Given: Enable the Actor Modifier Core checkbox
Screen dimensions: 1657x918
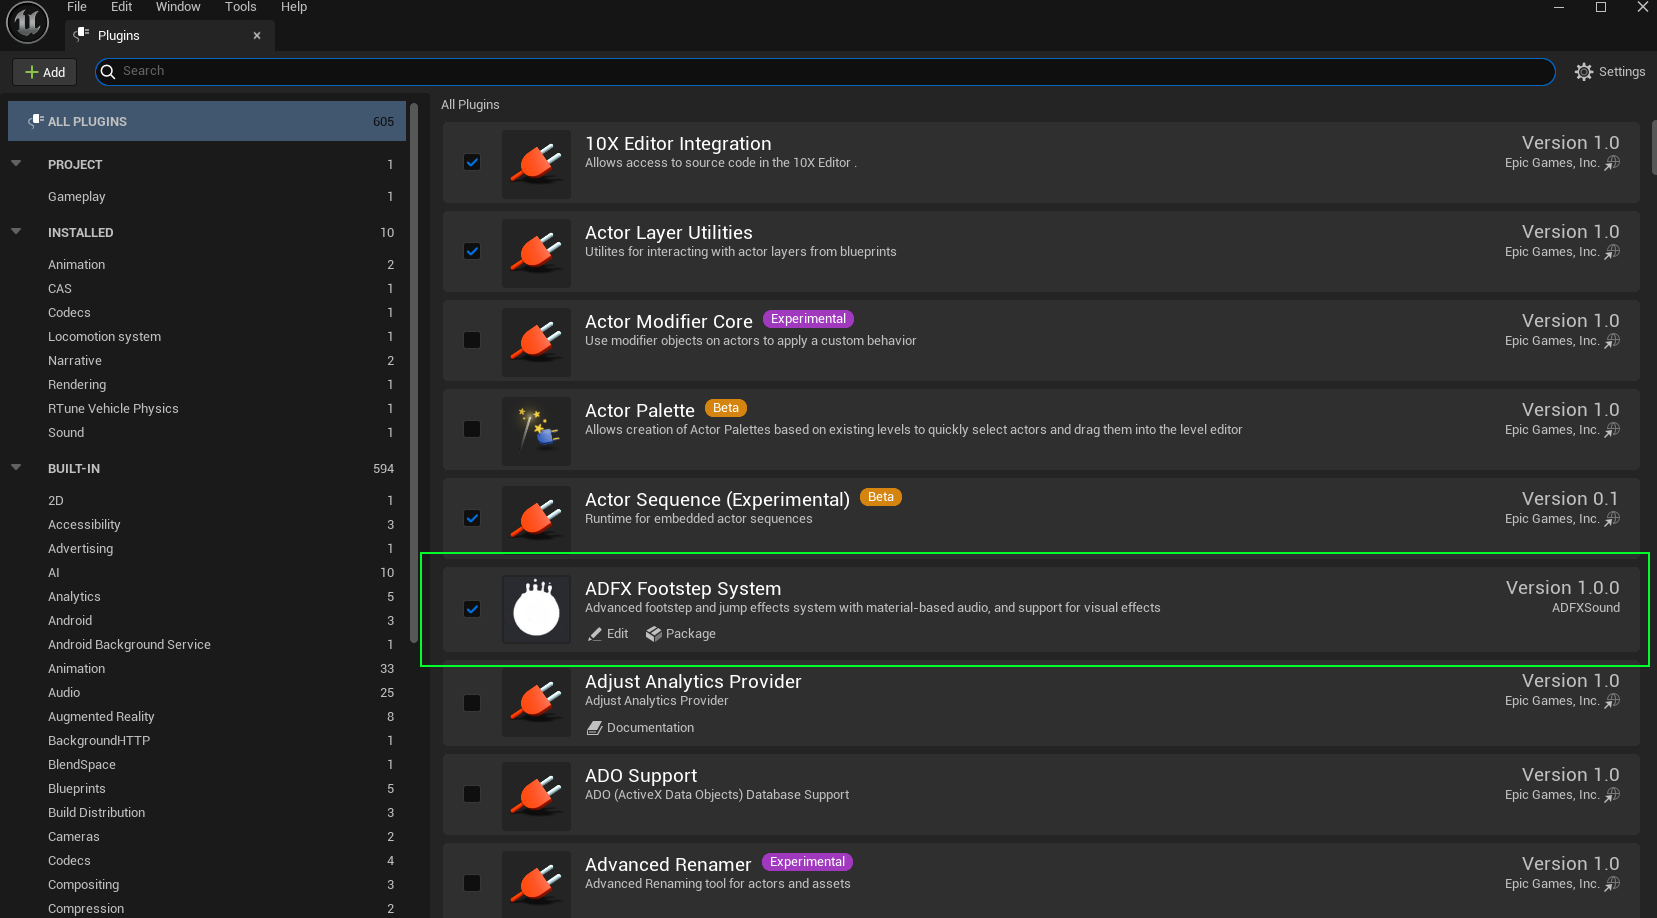Looking at the screenshot, I should point(472,340).
